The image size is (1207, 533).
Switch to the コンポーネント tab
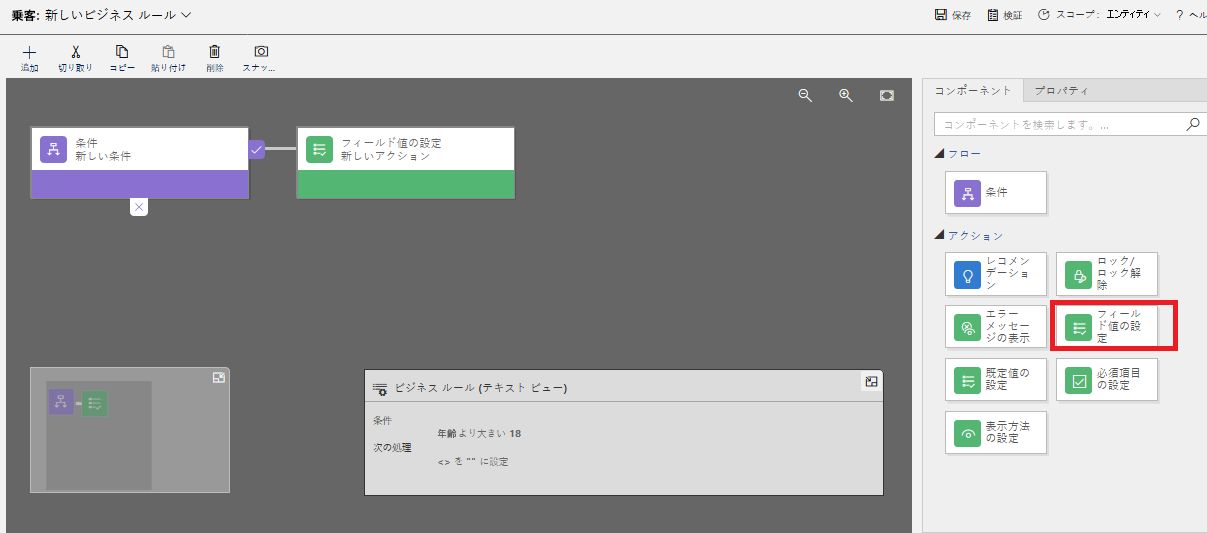pos(973,90)
